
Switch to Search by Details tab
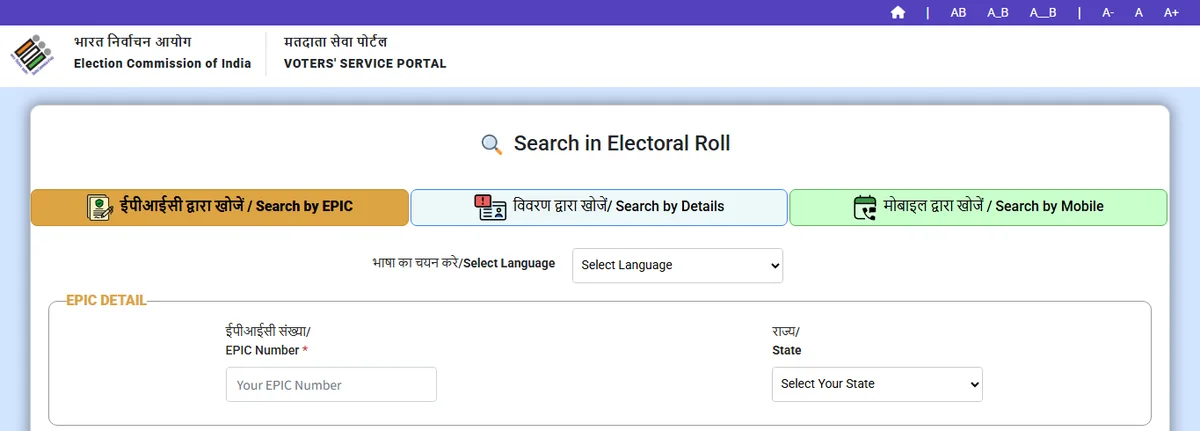[x=599, y=207]
